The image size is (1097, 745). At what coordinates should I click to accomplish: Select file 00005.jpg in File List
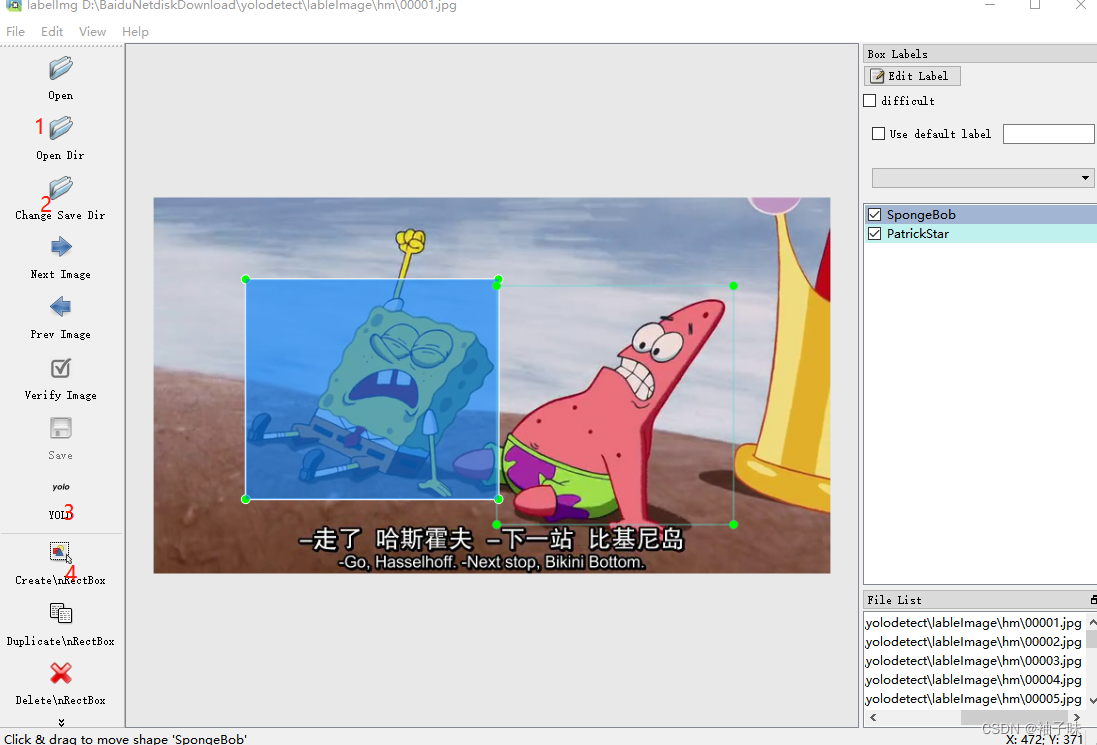973,698
